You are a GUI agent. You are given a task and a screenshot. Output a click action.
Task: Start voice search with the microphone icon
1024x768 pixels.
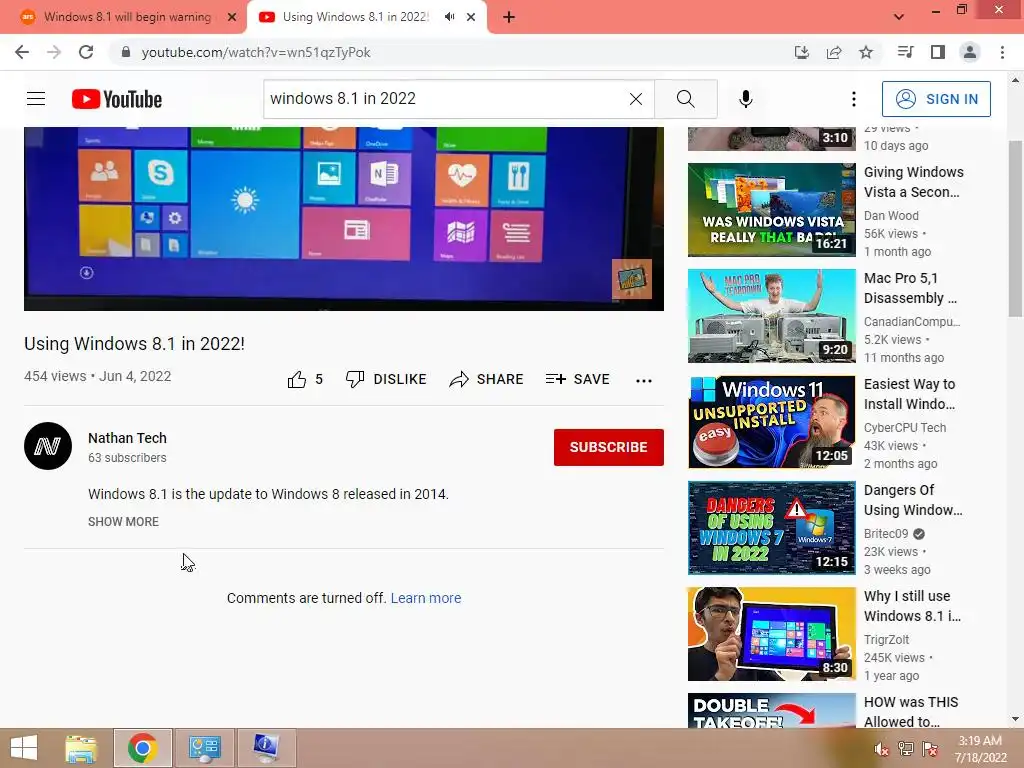click(x=745, y=99)
